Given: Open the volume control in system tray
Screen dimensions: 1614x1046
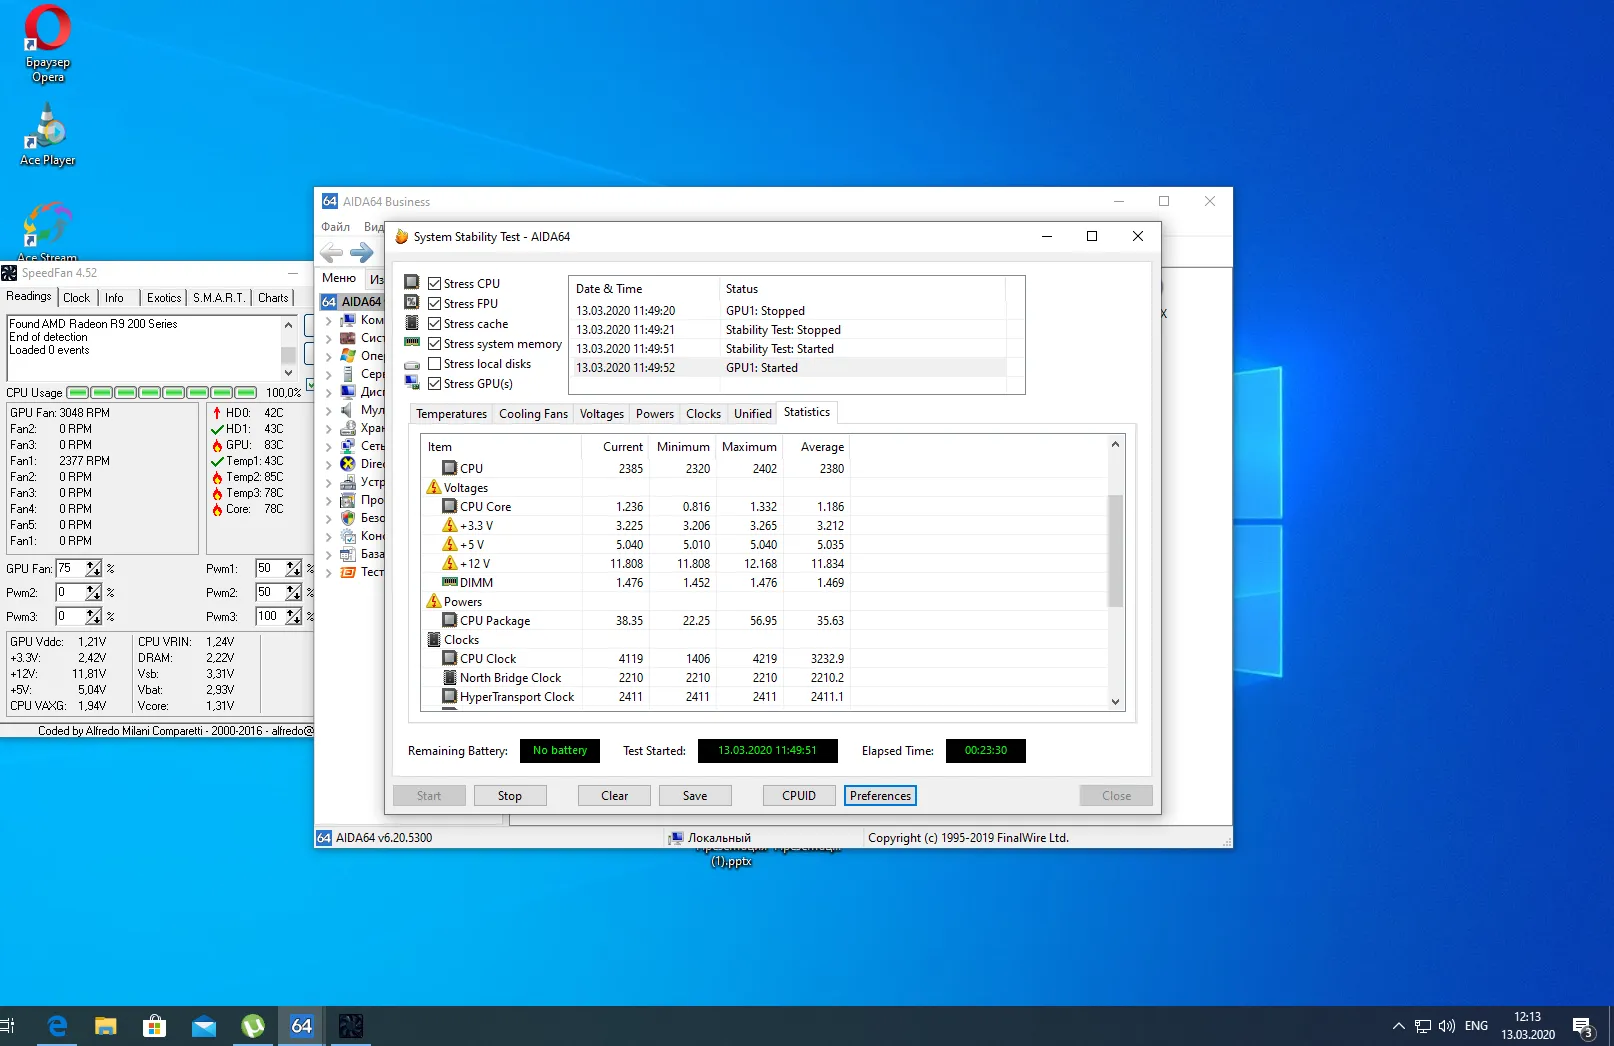Looking at the screenshot, I should pyautogui.click(x=1446, y=1026).
